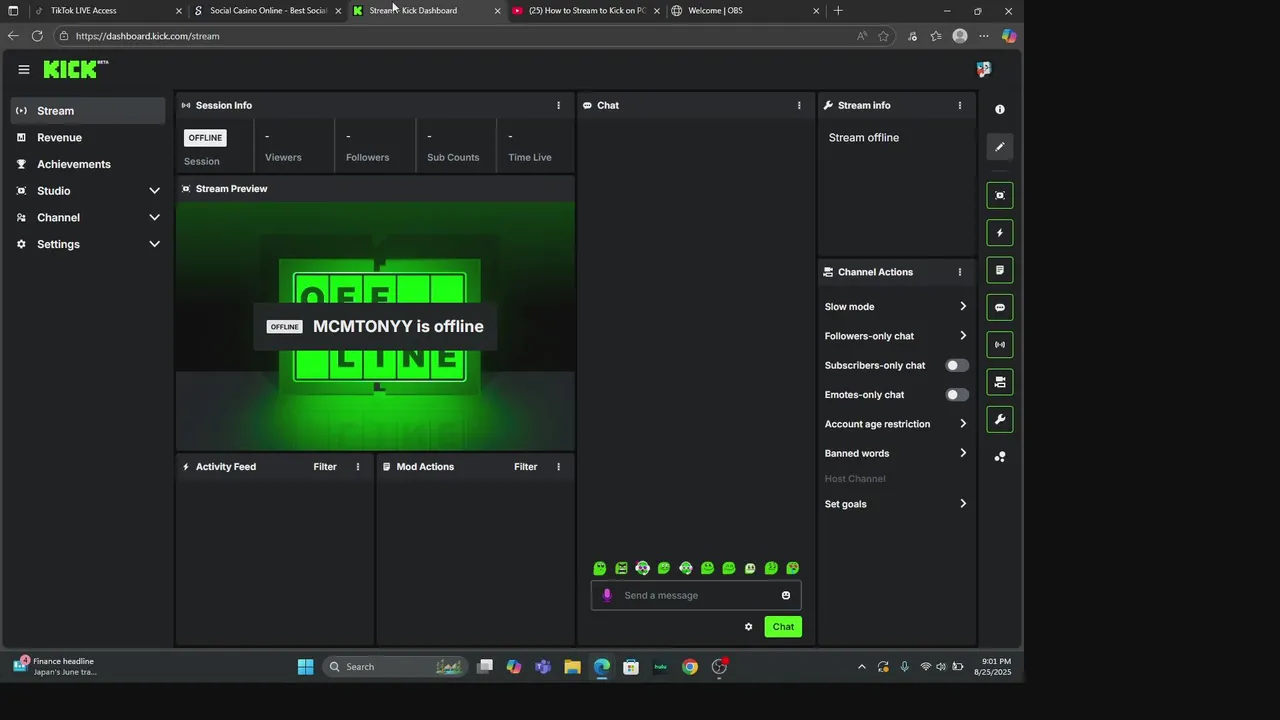This screenshot has height=720, width=1280.
Task: Open OBS Studio from the taskbar
Action: pyautogui.click(x=719, y=667)
